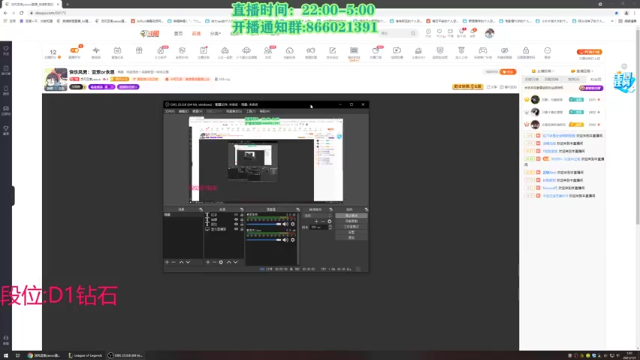Viewport: 640px width, 360px height.
Task: Increase transition duration with spinner arrow
Action: coord(330,226)
